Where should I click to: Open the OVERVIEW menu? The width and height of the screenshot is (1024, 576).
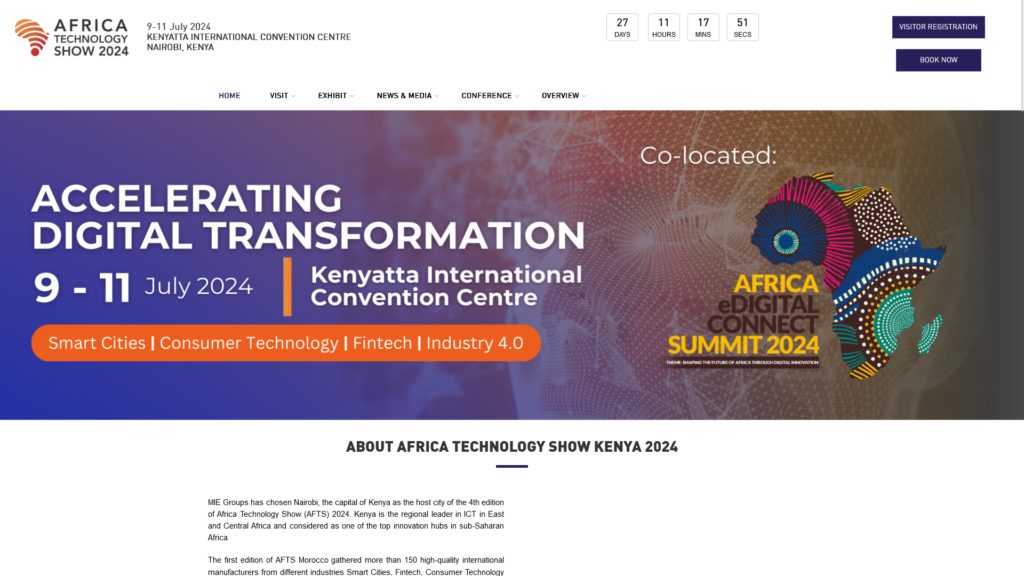tap(560, 95)
